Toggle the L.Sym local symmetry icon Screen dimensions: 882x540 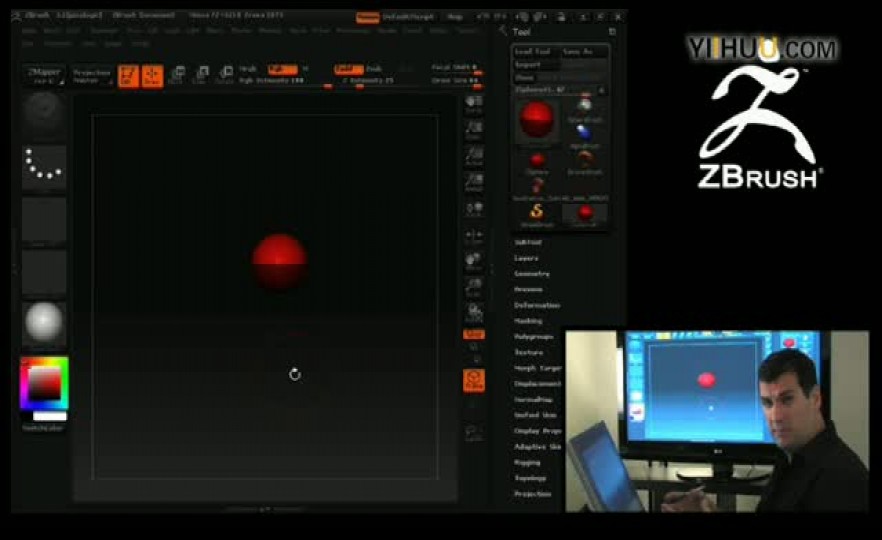[474, 236]
